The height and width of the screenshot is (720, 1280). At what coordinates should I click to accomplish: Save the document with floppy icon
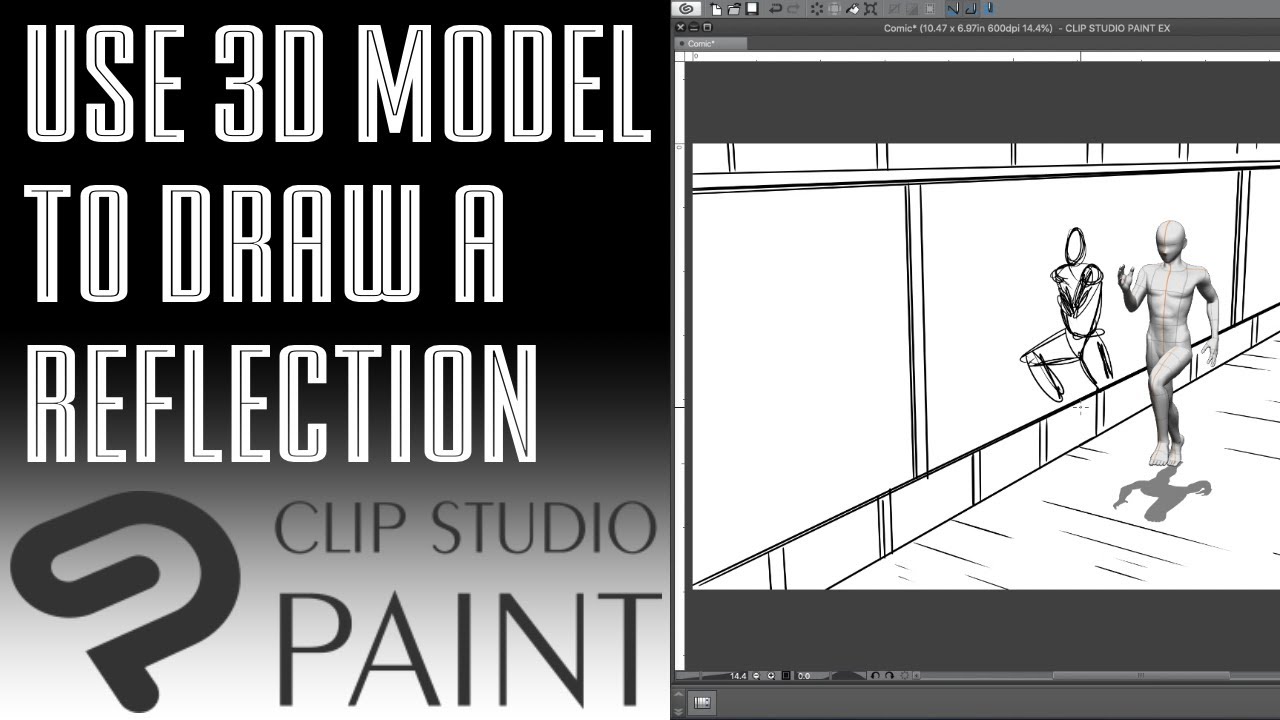click(x=752, y=9)
